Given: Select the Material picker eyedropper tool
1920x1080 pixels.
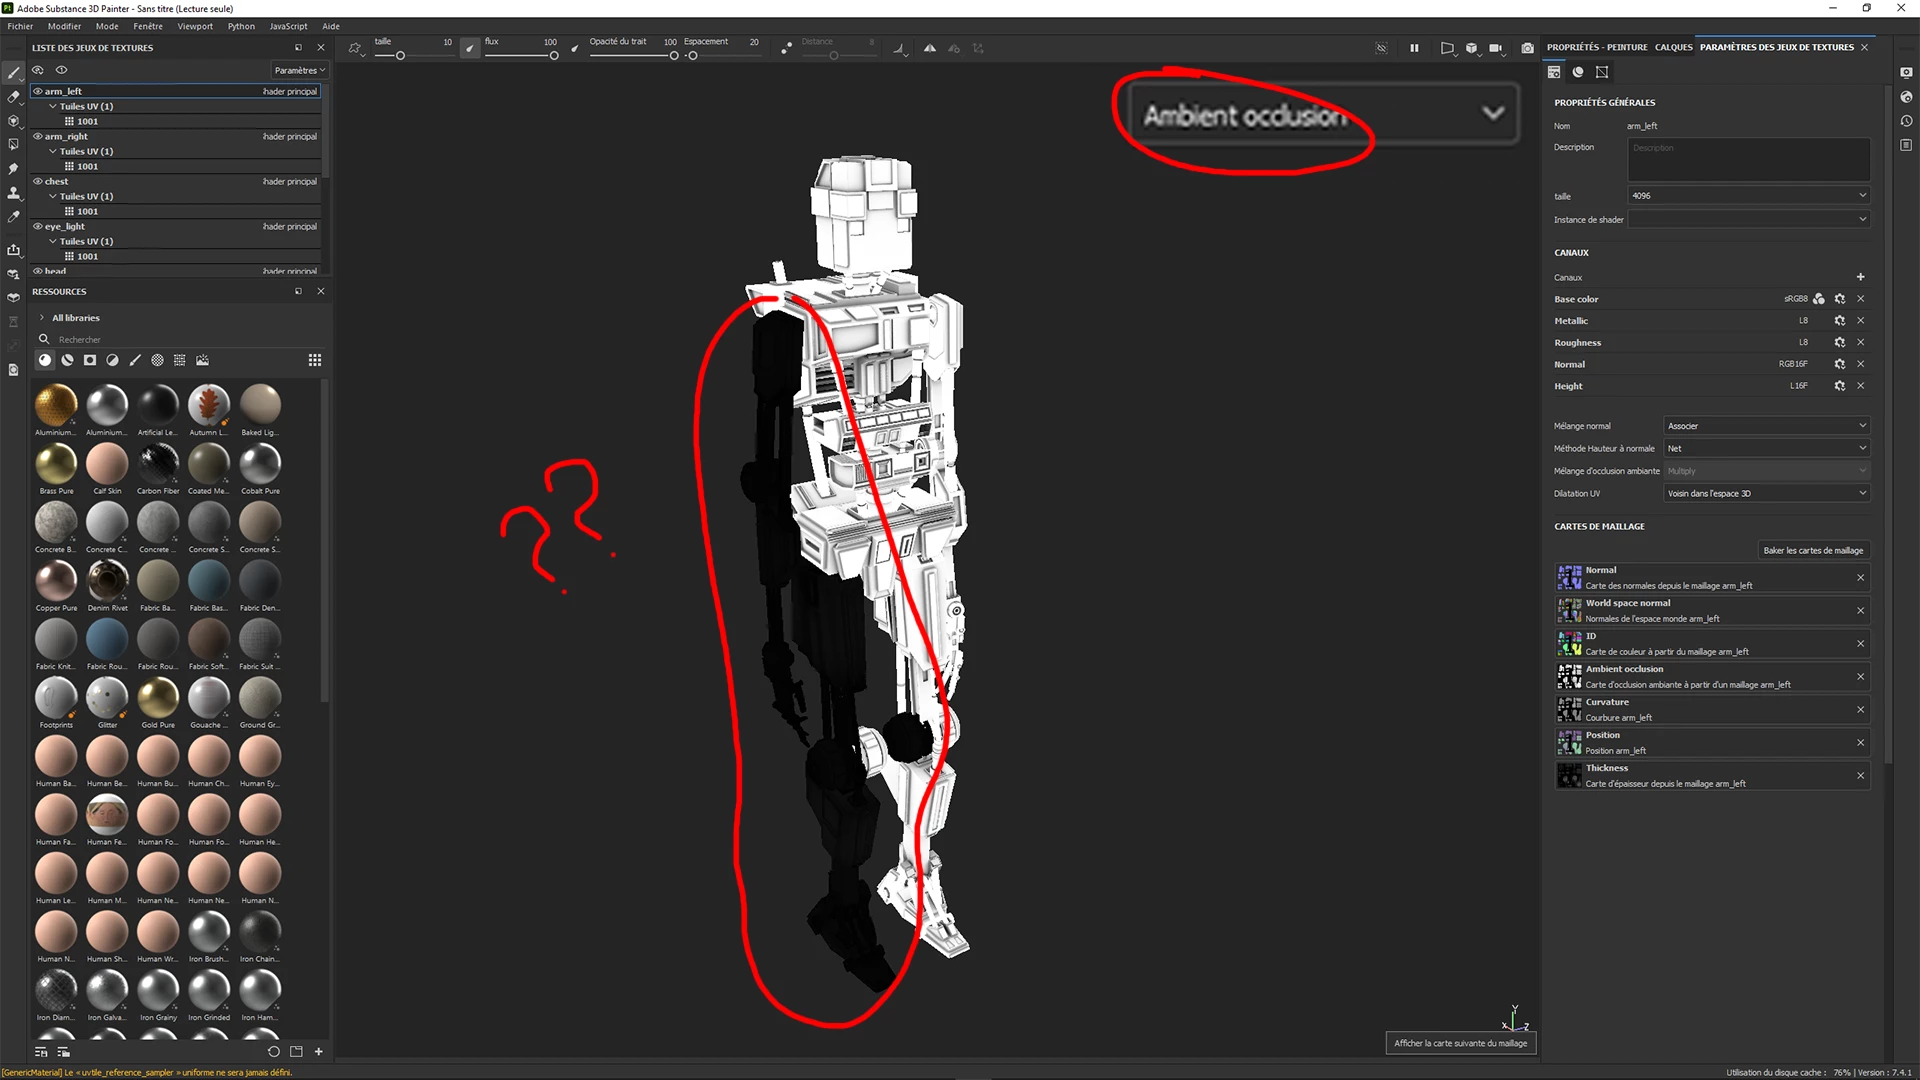Looking at the screenshot, I should [13, 217].
